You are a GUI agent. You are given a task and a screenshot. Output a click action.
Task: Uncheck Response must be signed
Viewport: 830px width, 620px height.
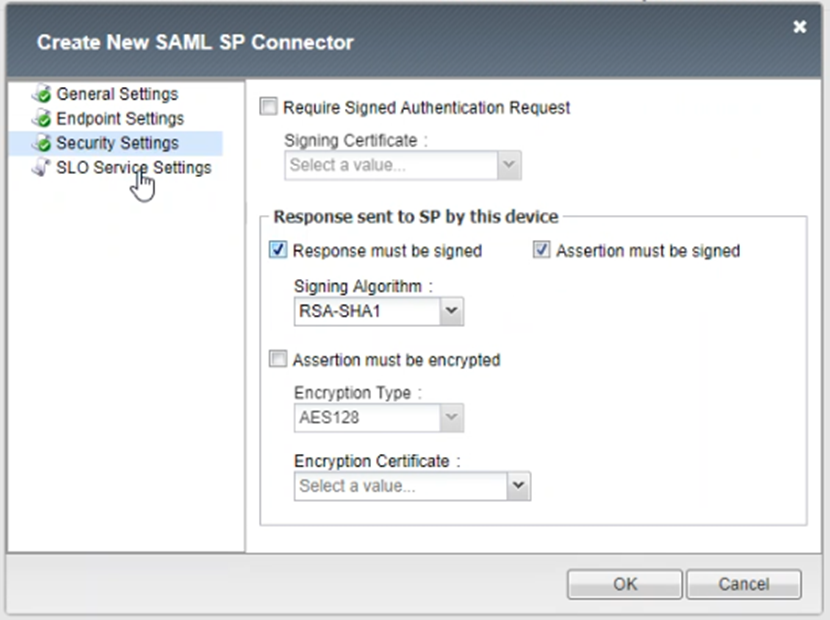tap(278, 250)
